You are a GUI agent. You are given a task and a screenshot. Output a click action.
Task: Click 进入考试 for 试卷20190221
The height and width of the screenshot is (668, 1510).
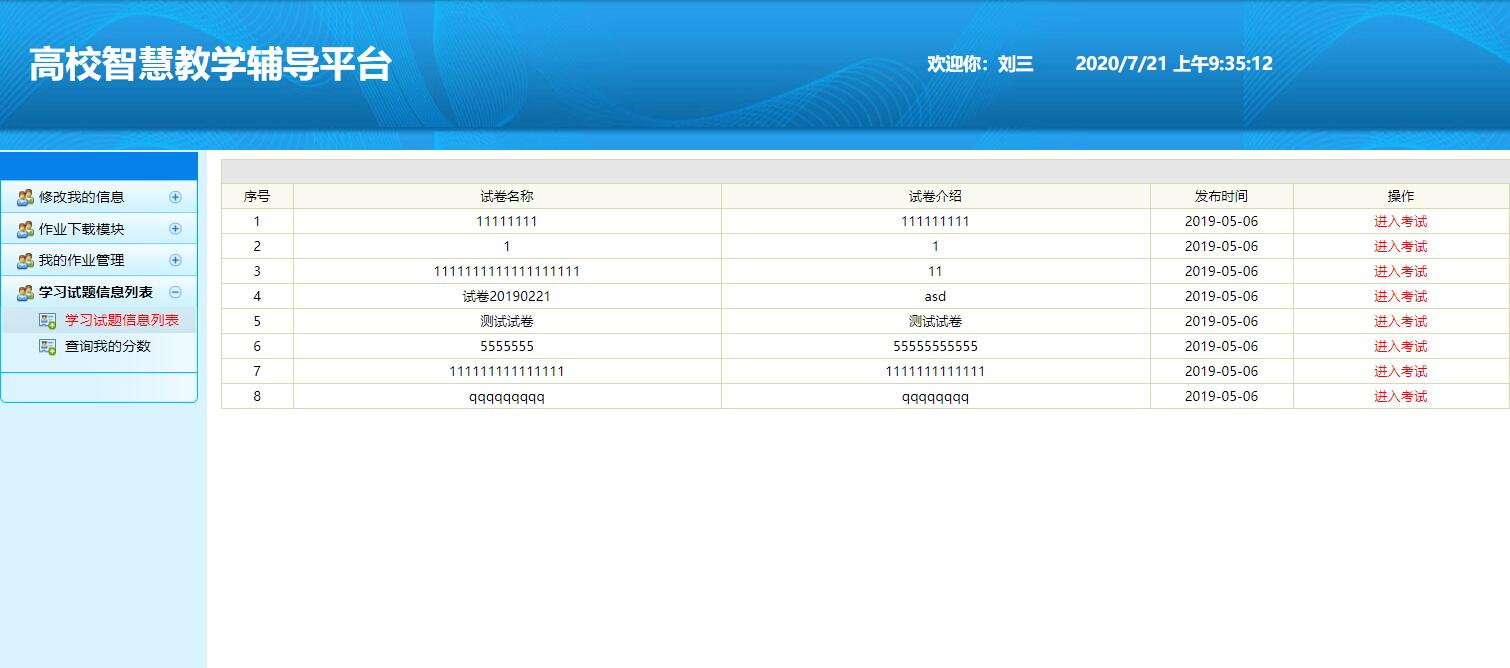coord(1402,296)
